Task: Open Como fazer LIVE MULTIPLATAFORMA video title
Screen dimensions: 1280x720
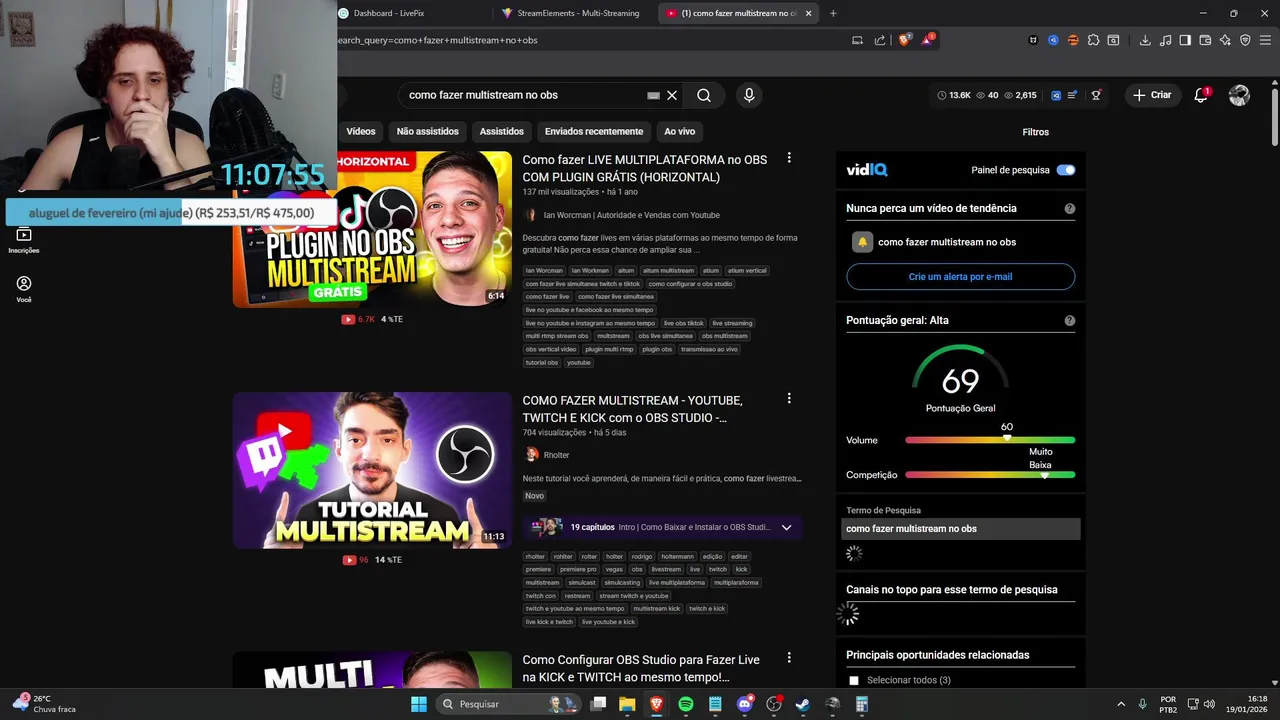Action: (644, 168)
